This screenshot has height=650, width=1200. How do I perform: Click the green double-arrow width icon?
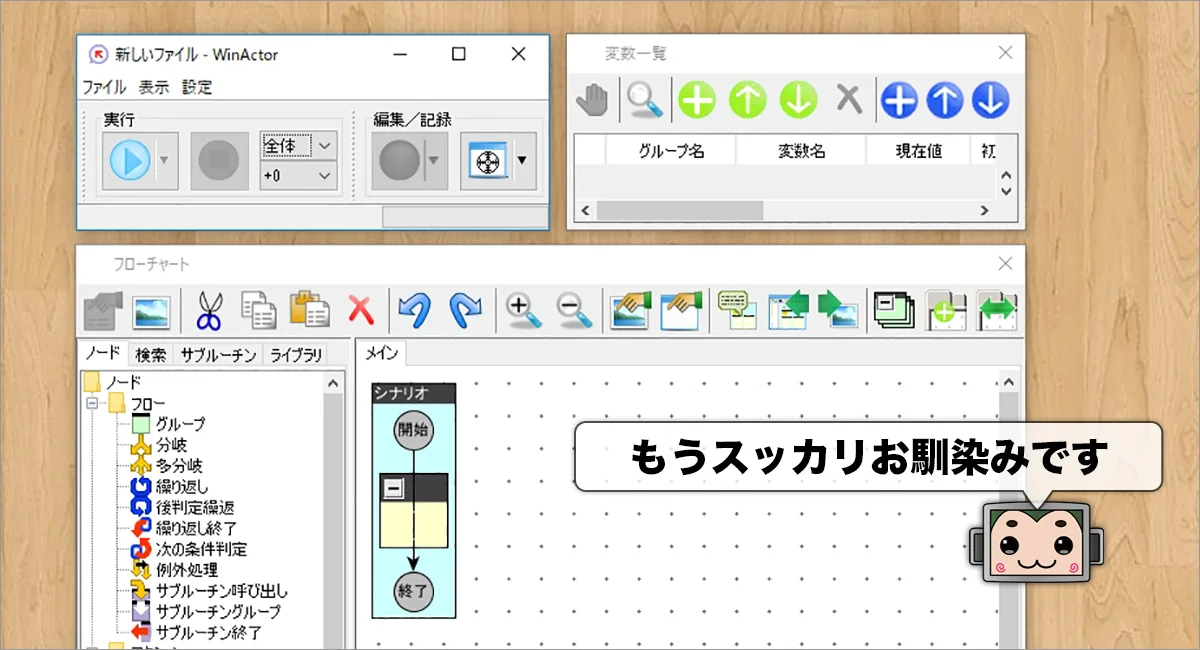click(x=996, y=310)
